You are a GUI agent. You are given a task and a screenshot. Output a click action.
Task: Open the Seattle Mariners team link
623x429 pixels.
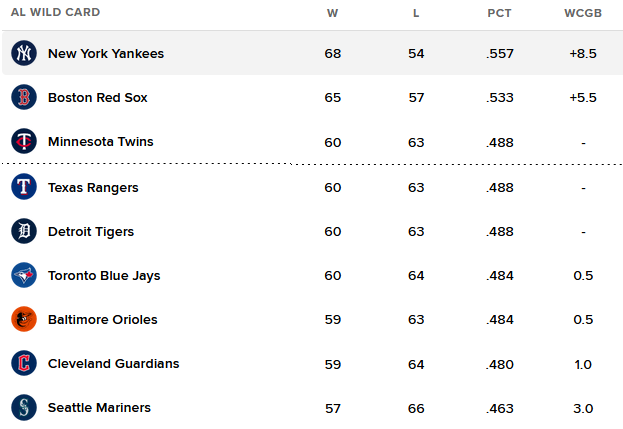pyautogui.click(x=99, y=408)
